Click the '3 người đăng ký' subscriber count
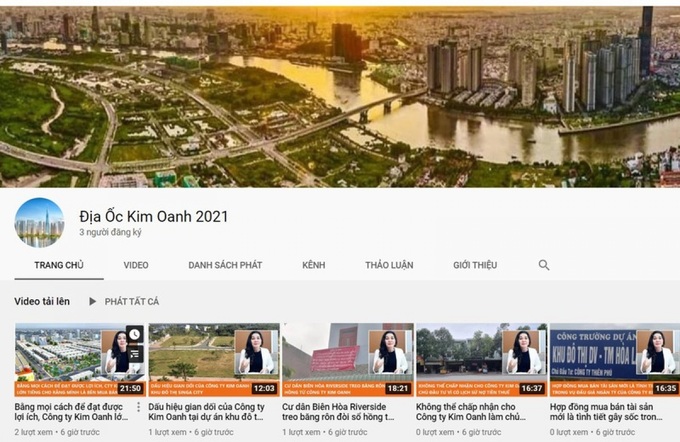Viewport: 680px width, 442px height. point(110,232)
